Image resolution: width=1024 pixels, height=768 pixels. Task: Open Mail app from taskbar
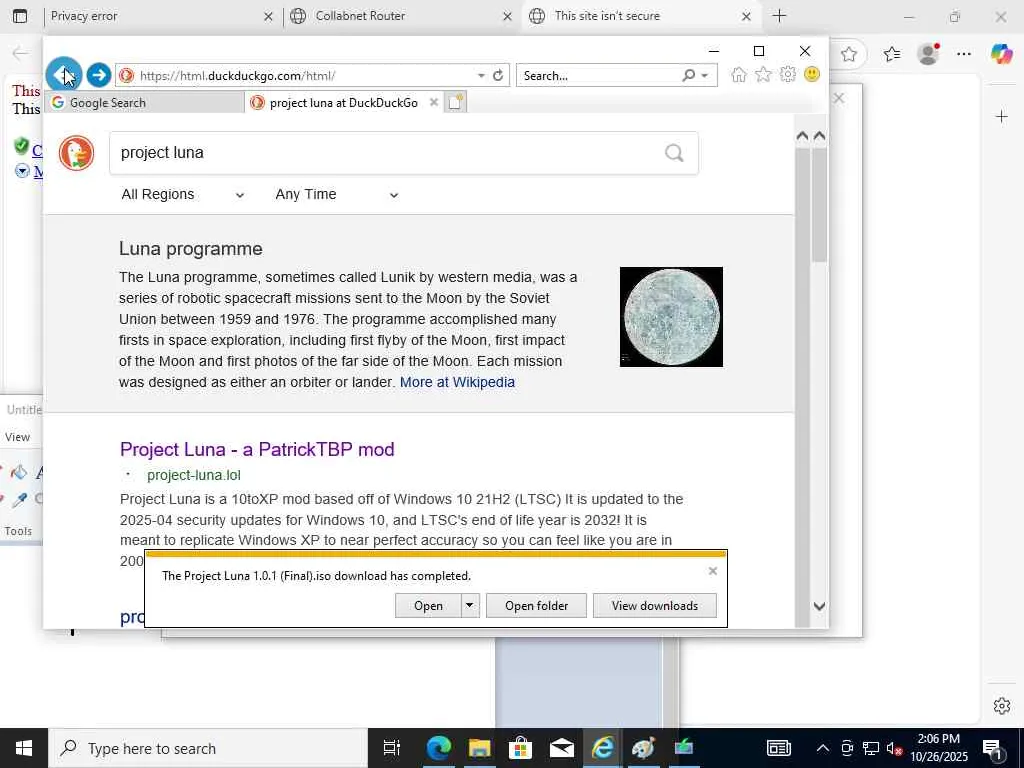562,748
